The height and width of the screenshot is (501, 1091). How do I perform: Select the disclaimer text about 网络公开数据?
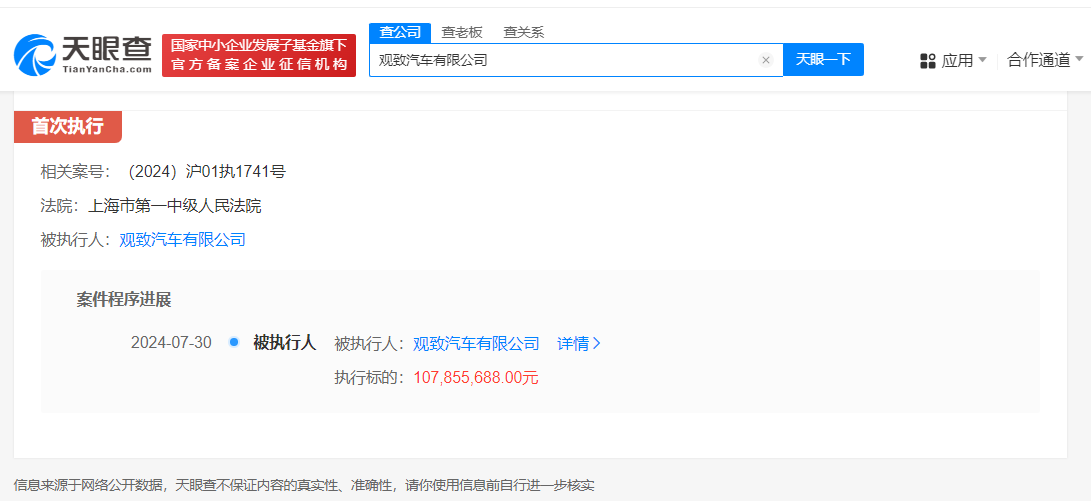coord(304,485)
